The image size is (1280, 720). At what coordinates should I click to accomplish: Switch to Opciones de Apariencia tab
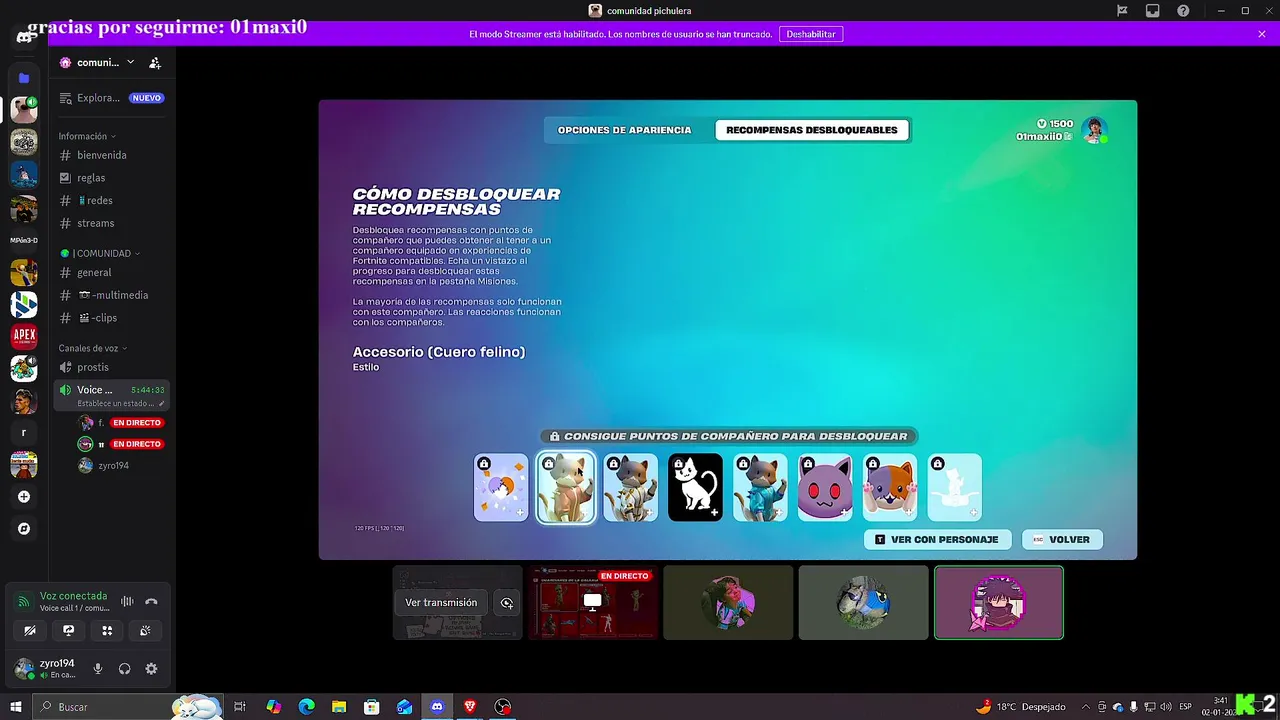[x=624, y=130]
